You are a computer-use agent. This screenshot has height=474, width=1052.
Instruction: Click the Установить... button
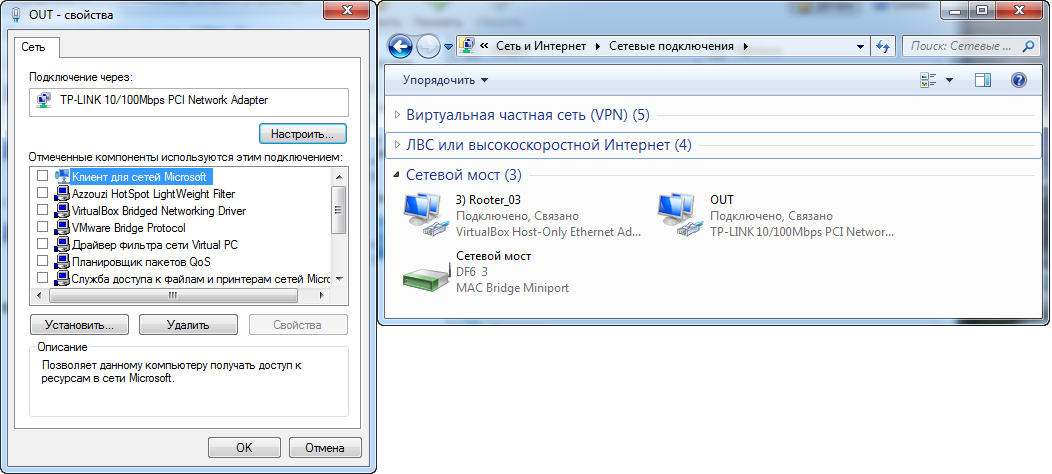[x=79, y=325]
